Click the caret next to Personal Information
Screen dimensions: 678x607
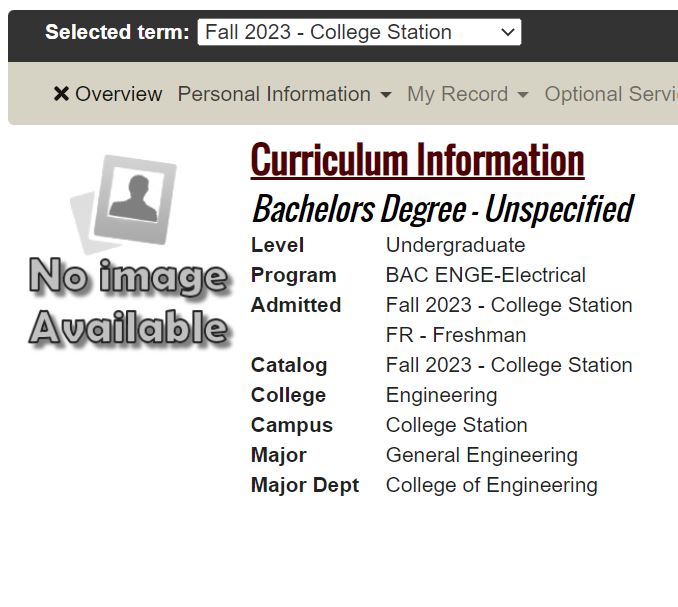(386, 95)
